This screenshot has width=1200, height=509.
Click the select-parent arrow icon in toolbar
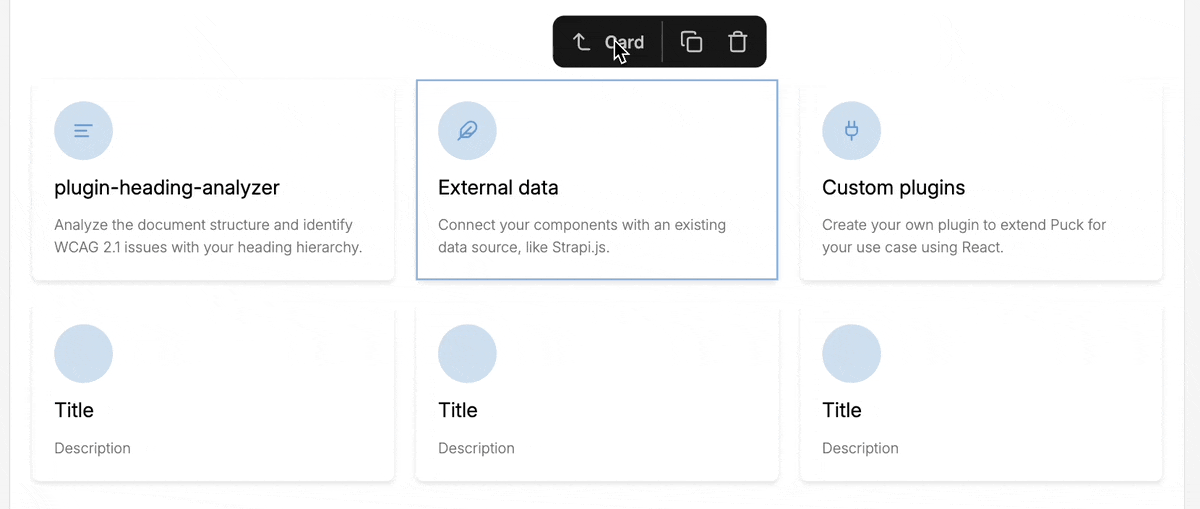point(582,42)
